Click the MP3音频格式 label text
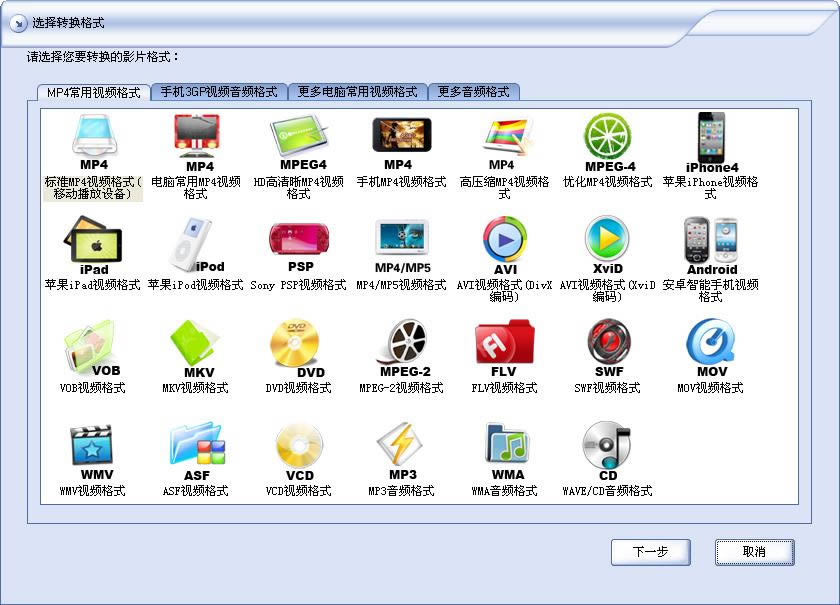This screenshot has width=840, height=605. coord(401,490)
